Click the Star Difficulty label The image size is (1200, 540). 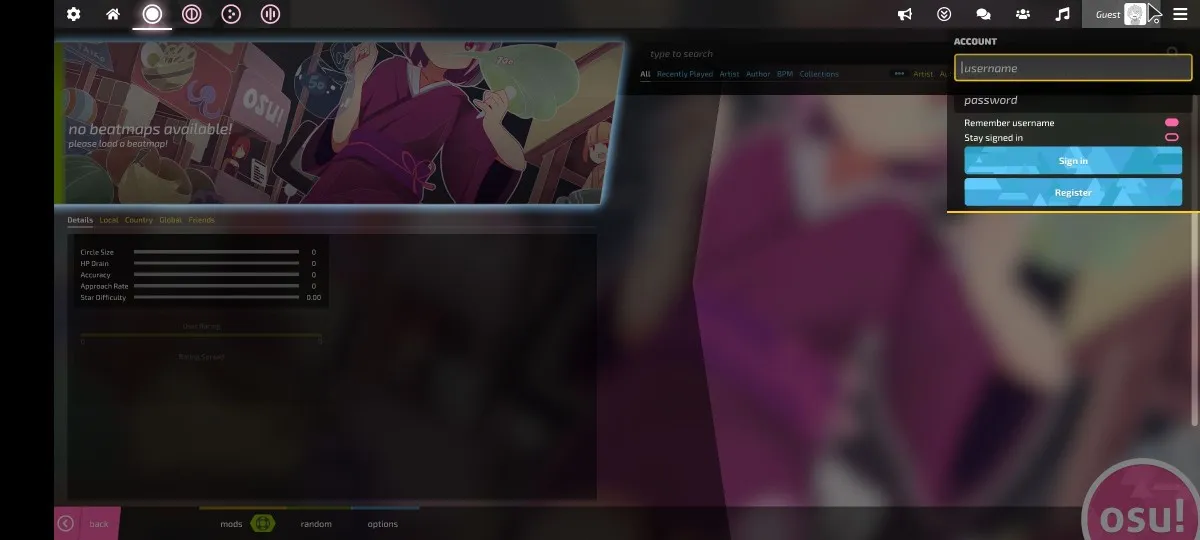[x=103, y=297]
